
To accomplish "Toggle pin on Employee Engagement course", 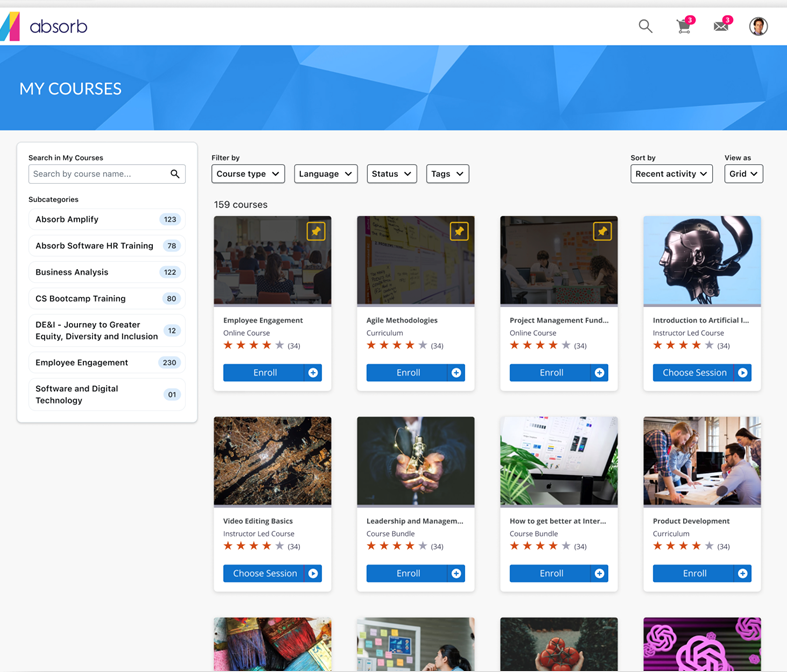I will 316,231.
